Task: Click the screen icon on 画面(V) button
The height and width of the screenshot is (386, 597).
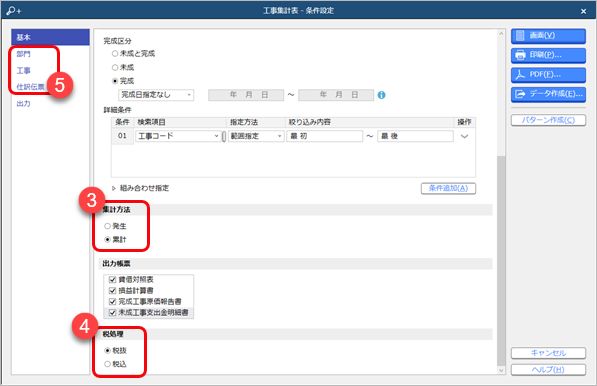Action: click(520, 36)
